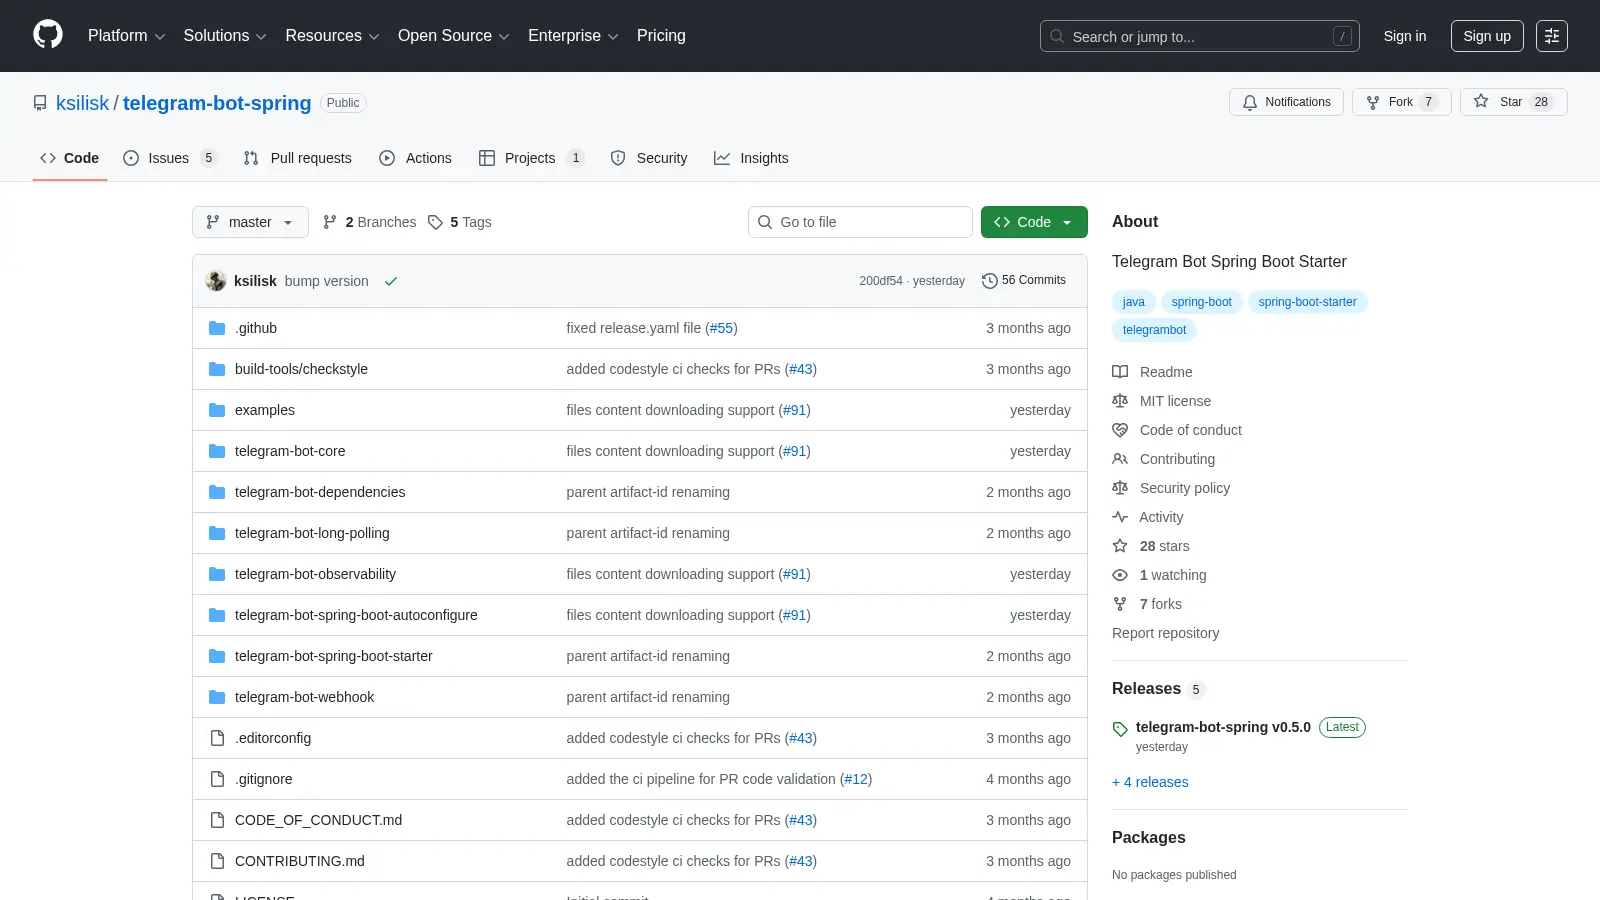Open the 56 Commits history link
Screen dimensions: 1600x900
coord(1024,281)
